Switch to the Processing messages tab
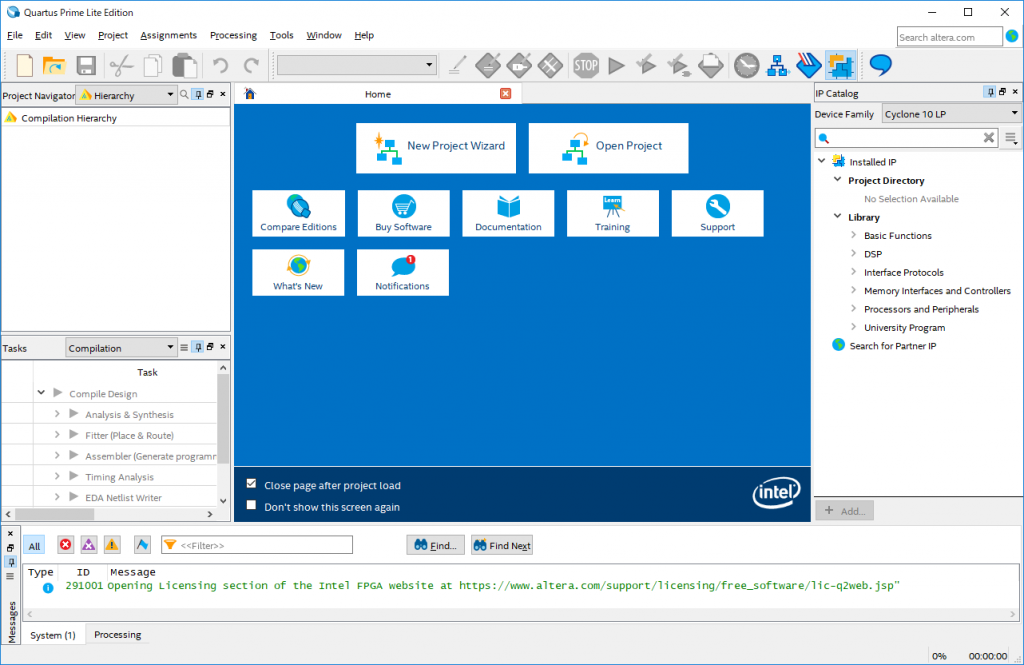Viewport: 1024px width, 665px height. point(117,634)
